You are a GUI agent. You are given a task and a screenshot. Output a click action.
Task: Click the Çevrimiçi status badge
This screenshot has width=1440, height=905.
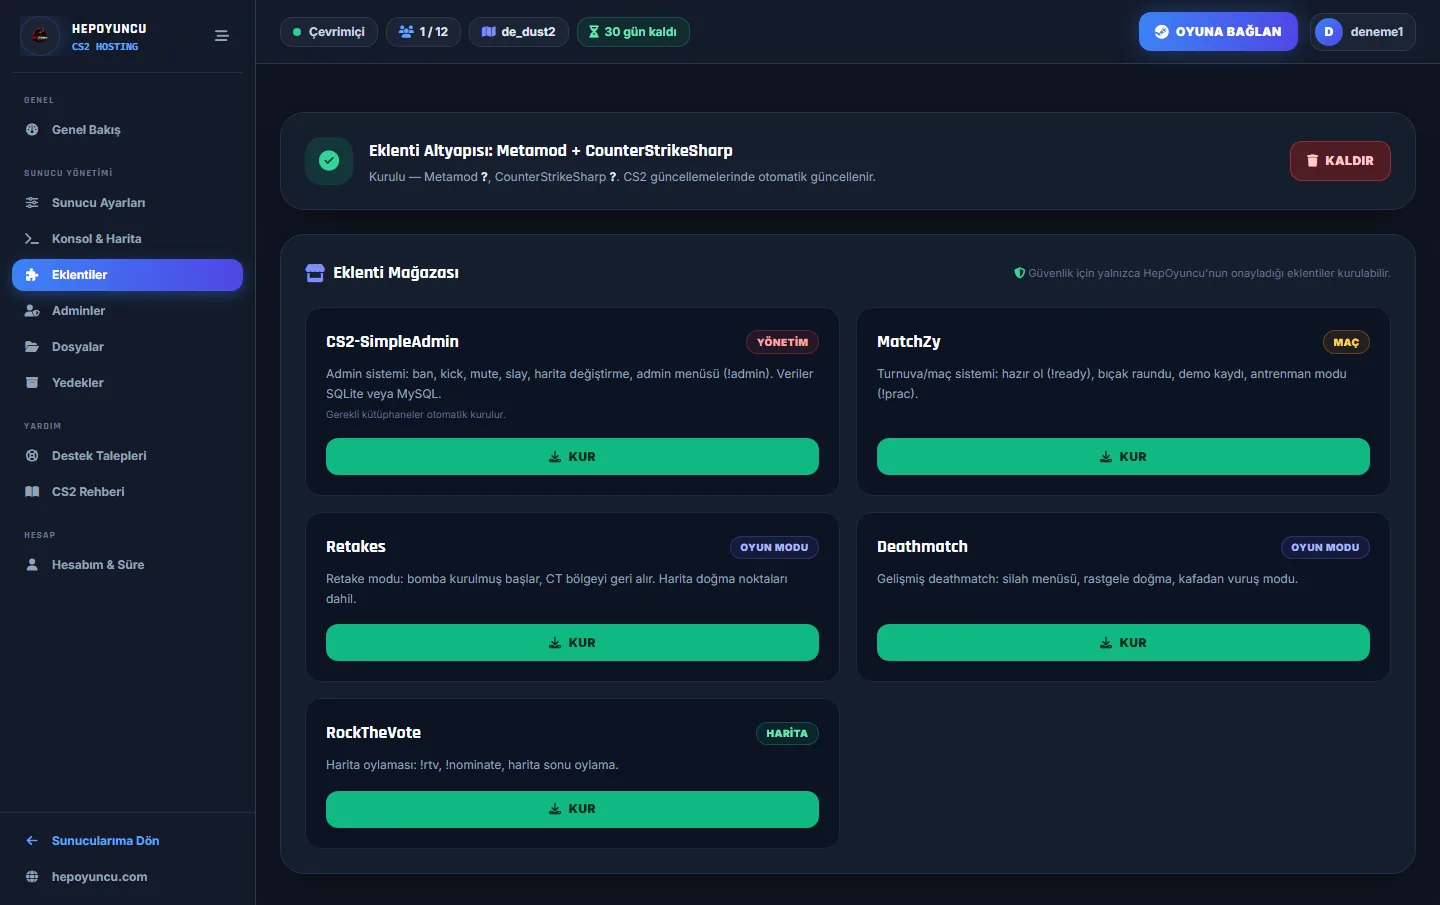pos(329,32)
